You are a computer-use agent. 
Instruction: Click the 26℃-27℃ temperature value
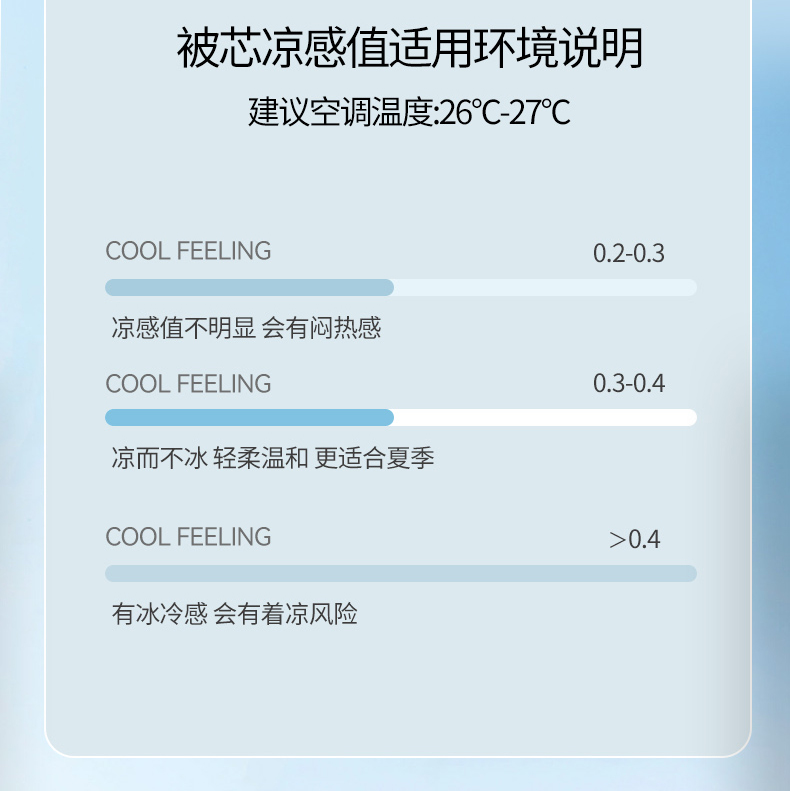pos(506,112)
